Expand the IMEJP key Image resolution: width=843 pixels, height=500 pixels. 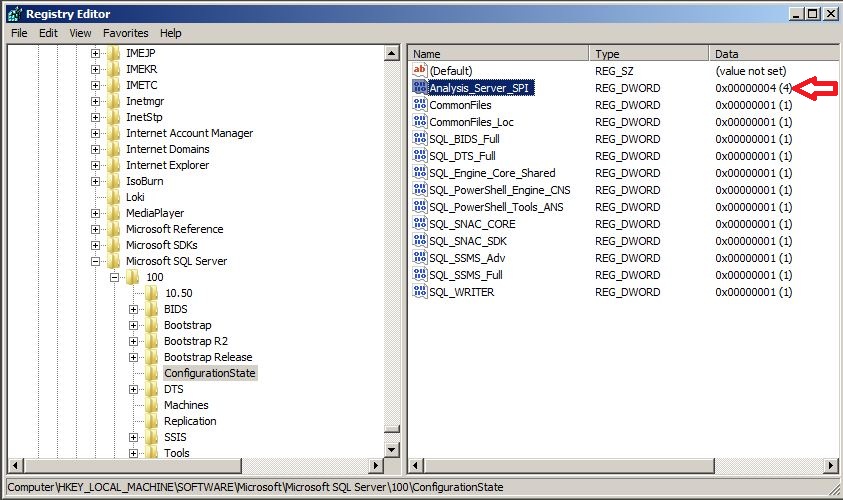tap(95, 53)
